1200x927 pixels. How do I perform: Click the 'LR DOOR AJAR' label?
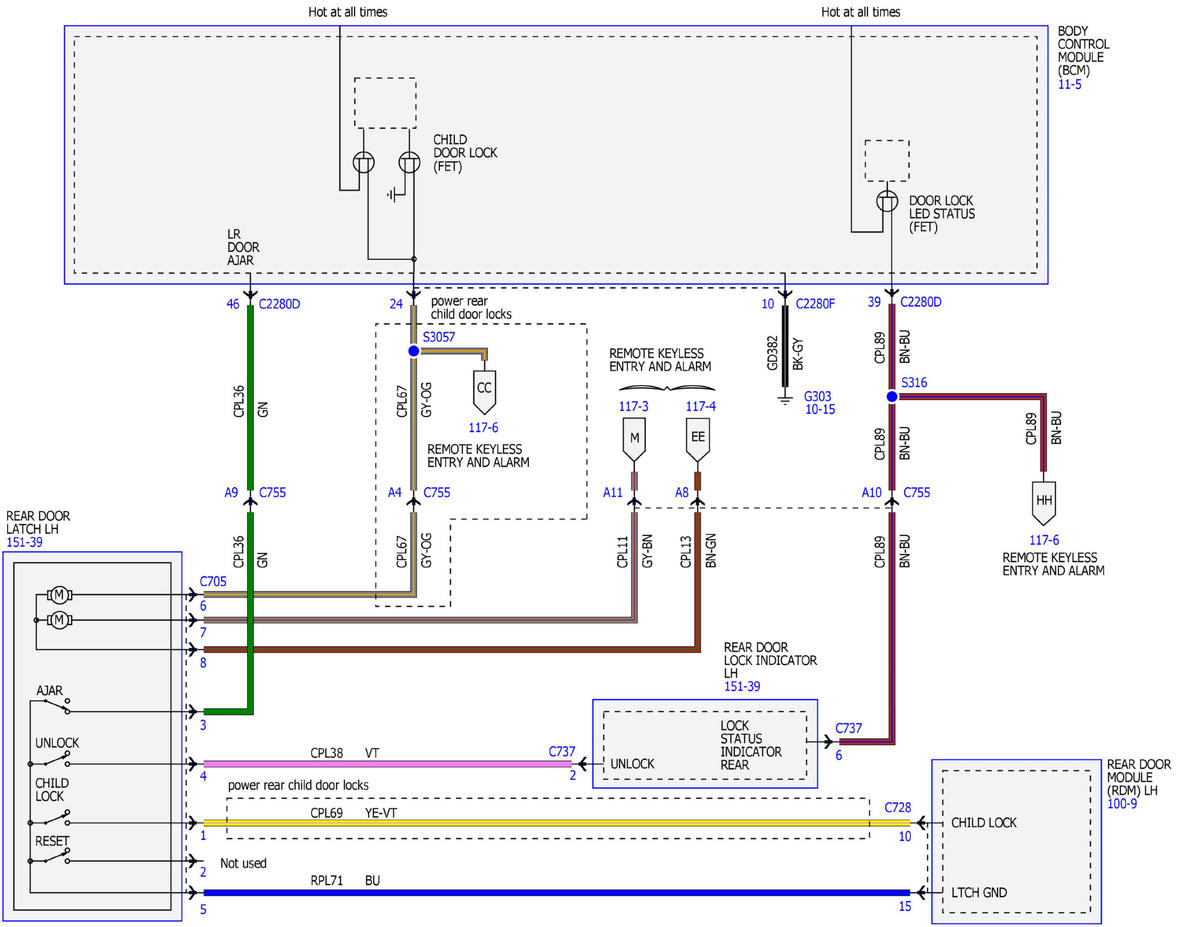click(x=241, y=246)
